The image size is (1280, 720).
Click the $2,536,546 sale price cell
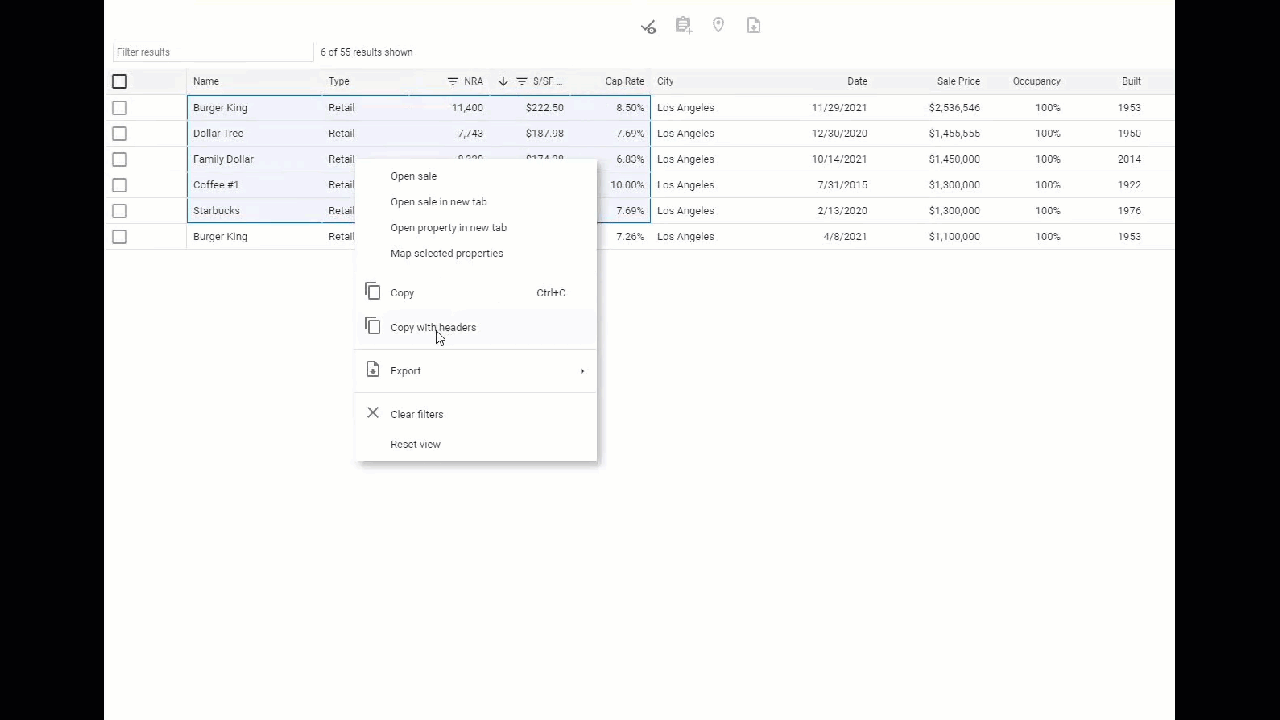954,107
